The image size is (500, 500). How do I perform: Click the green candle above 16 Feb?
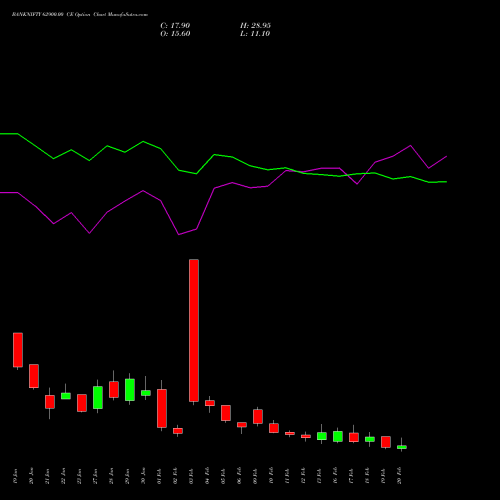[x=338, y=436]
